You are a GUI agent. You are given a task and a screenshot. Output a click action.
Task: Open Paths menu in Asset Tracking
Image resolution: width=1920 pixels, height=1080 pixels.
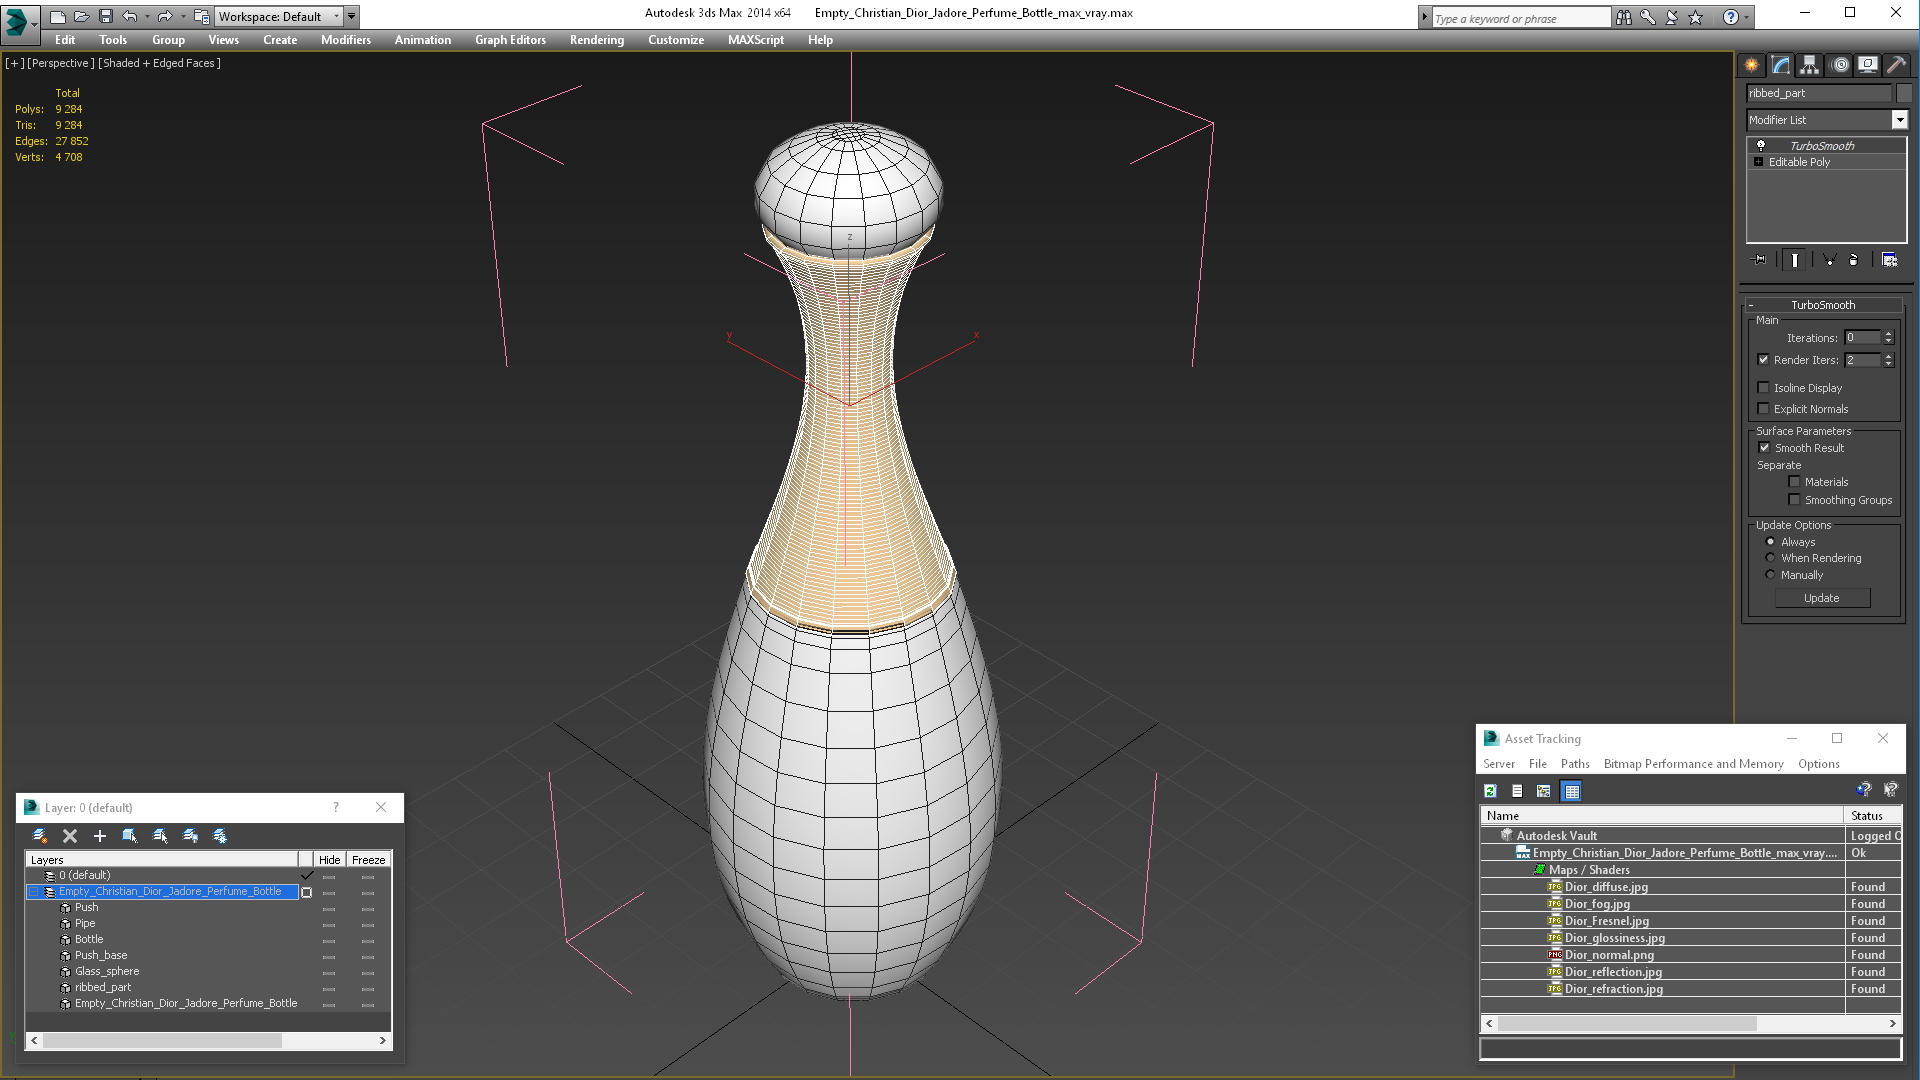1574,764
